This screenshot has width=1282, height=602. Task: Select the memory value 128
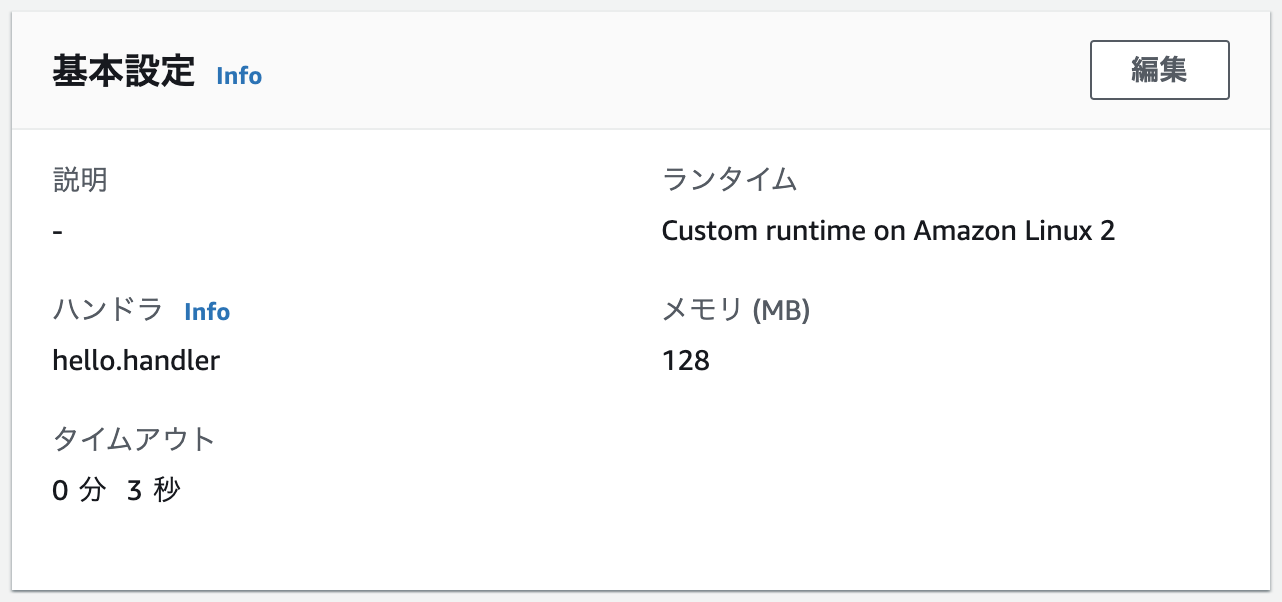tap(685, 360)
